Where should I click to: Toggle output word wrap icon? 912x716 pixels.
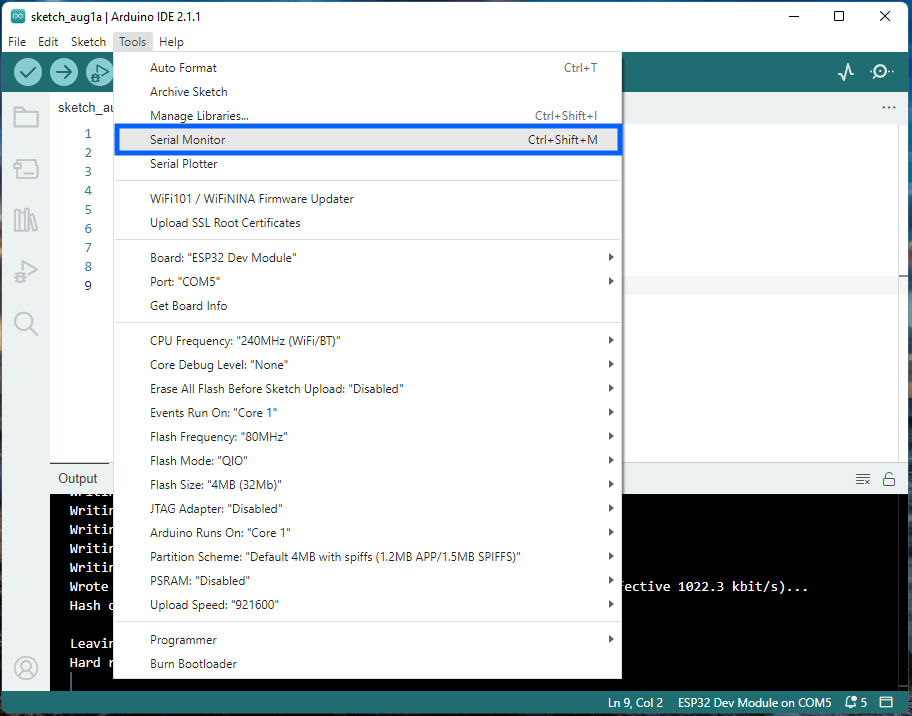coord(863,479)
